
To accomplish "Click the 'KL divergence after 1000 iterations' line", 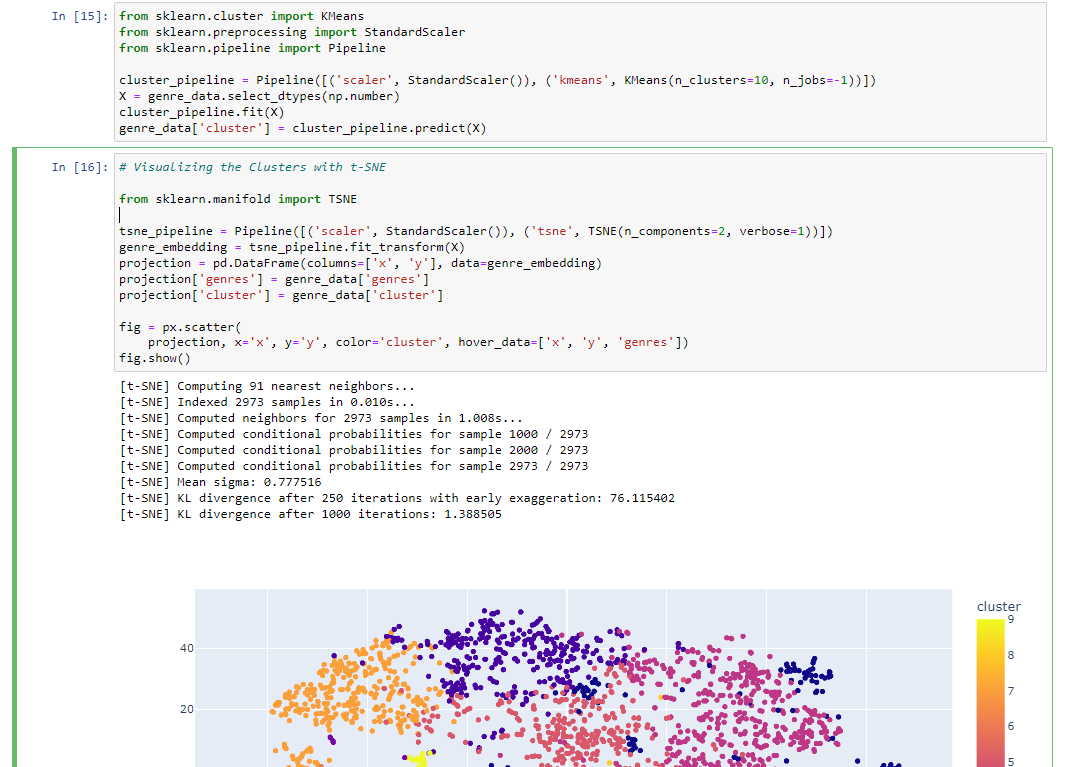I will tap(311, 514).
